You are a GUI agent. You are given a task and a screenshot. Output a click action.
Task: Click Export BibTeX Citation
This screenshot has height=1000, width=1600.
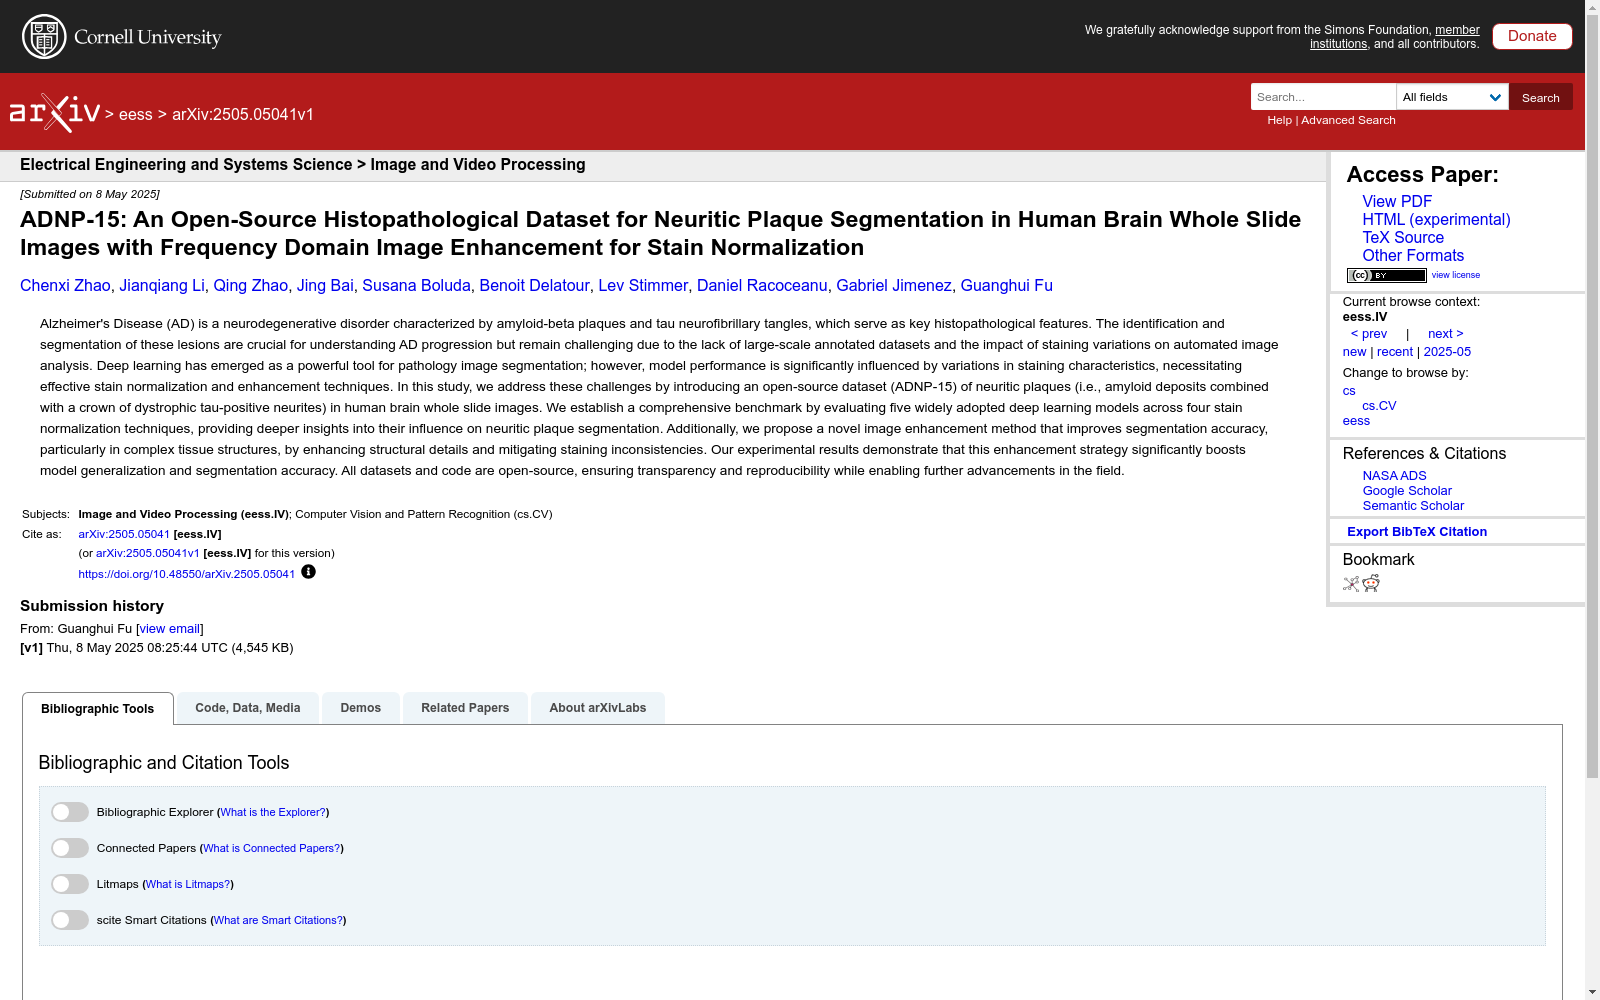tap(1417, 532)
